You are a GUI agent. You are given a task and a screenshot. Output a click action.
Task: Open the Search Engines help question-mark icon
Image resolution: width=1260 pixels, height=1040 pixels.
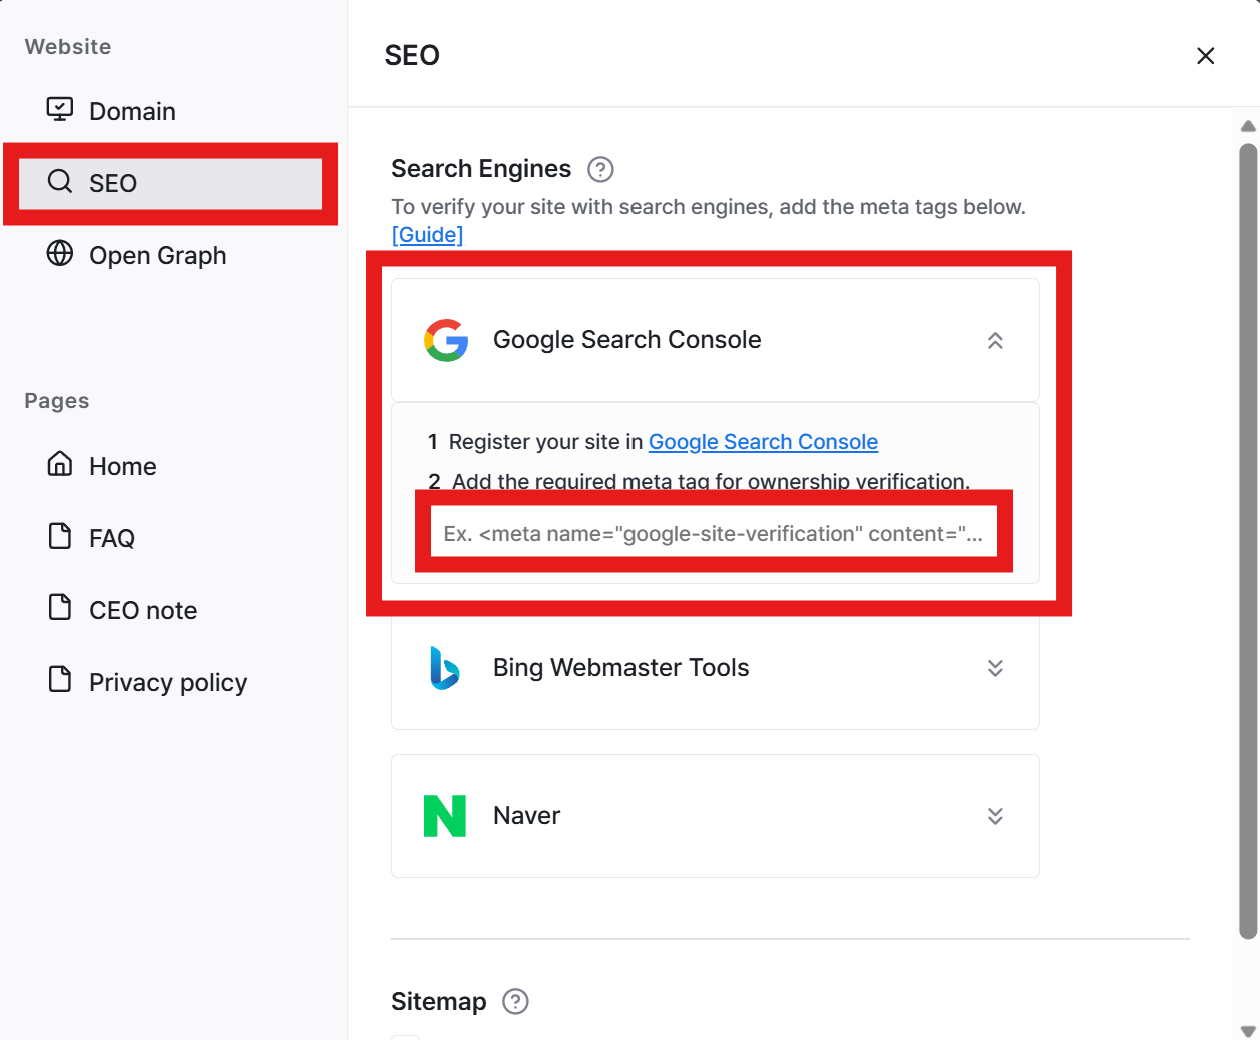(600, 169)
